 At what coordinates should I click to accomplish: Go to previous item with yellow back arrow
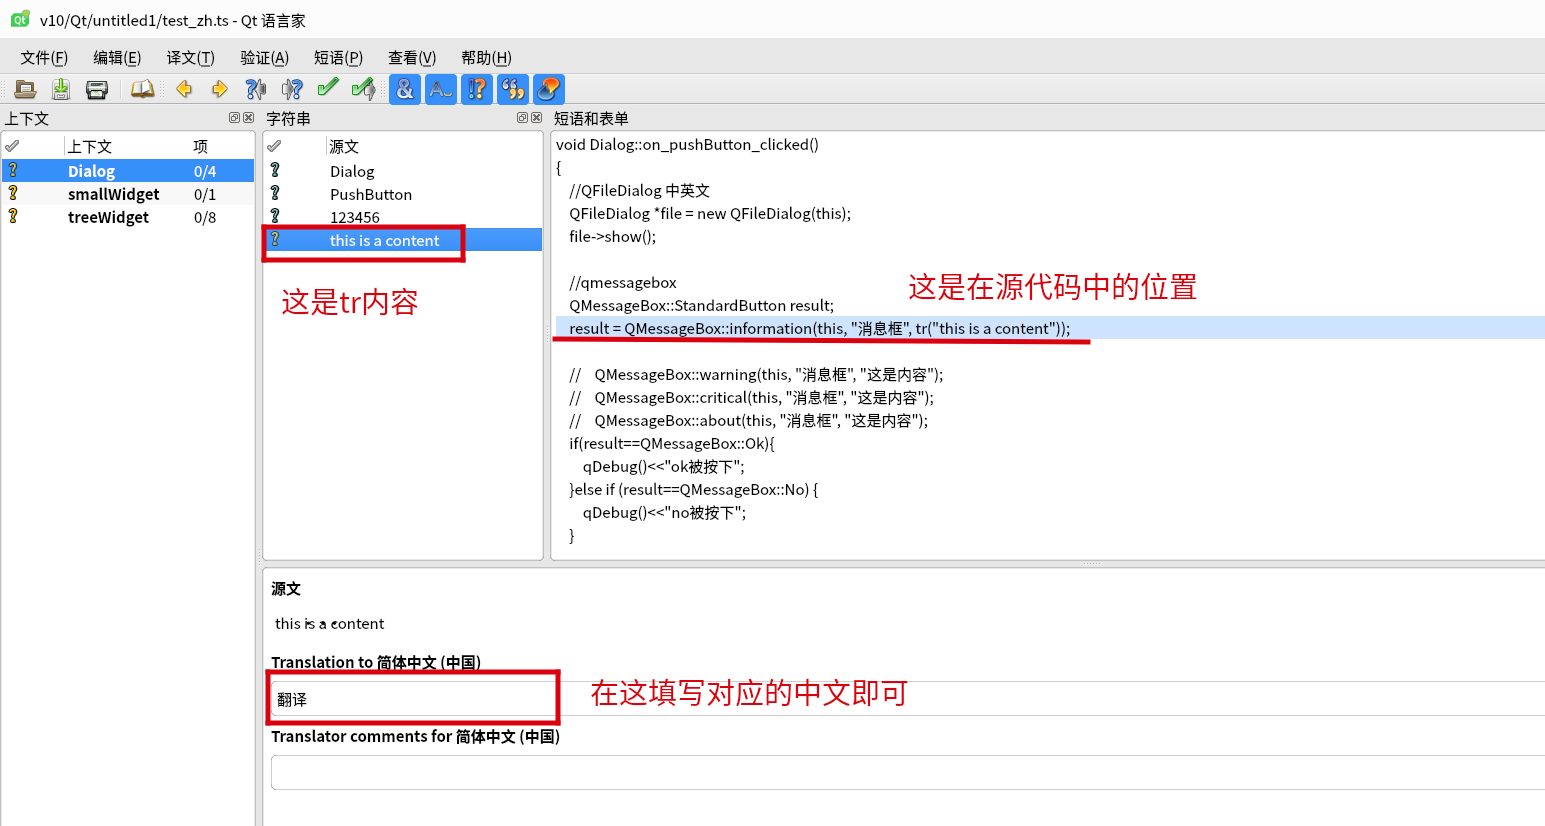click(x=184, y=89)
